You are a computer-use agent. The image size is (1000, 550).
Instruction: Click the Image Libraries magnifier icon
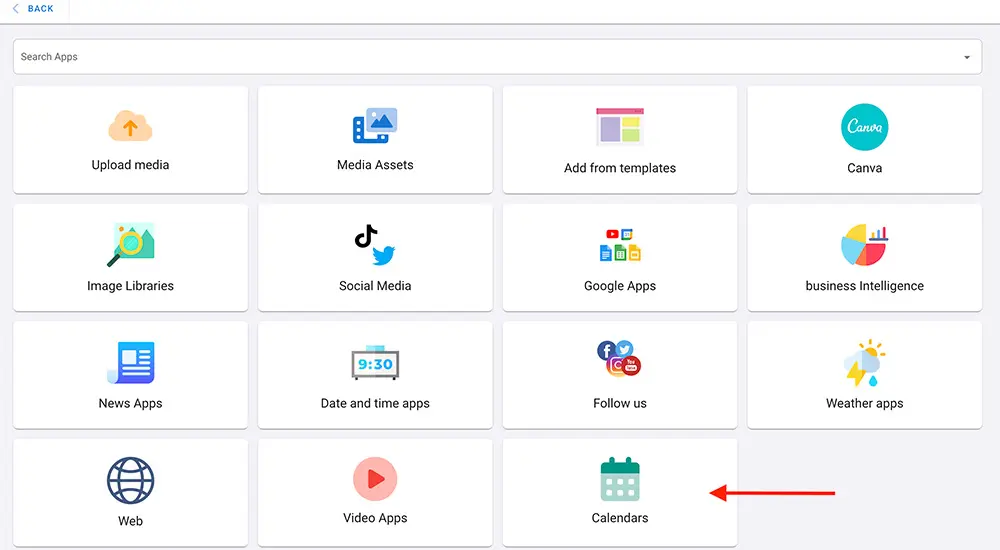click(x=130, y=245)
